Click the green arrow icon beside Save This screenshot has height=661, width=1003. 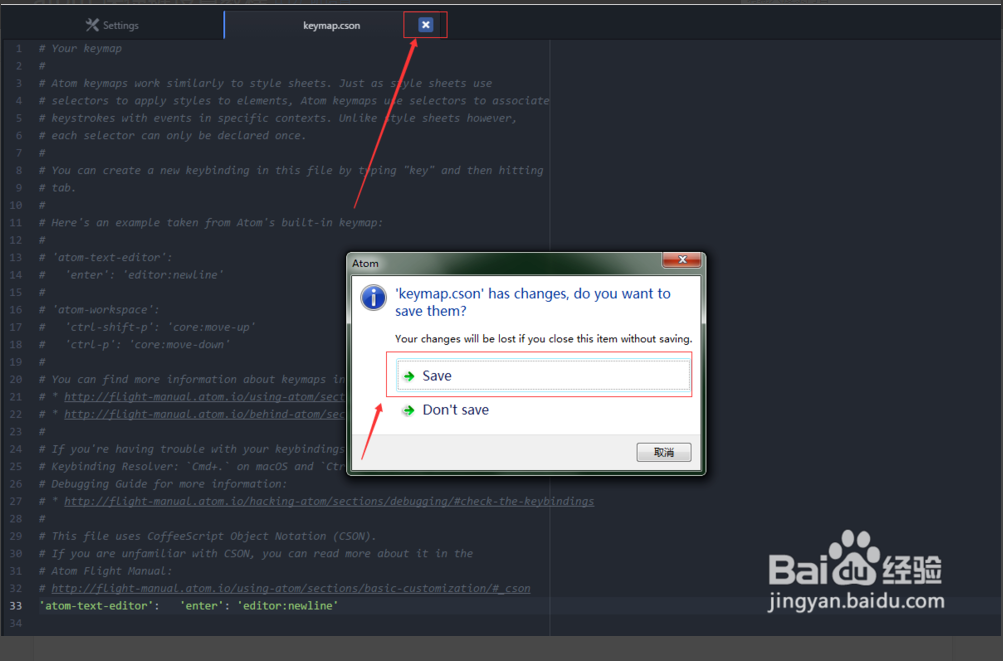409,376
